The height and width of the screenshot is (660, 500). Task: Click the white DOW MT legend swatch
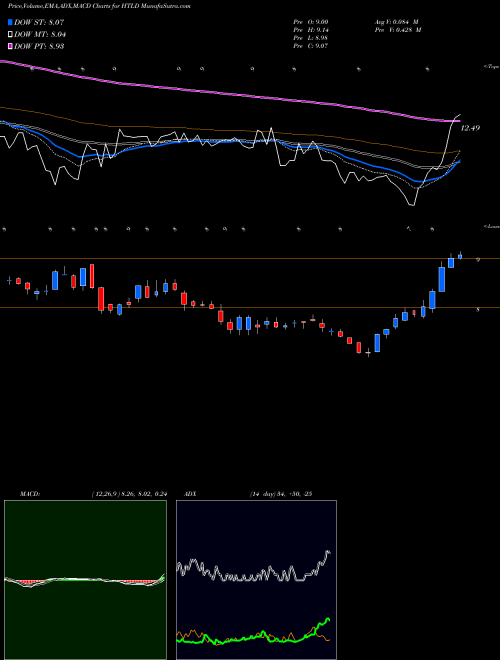10,34
